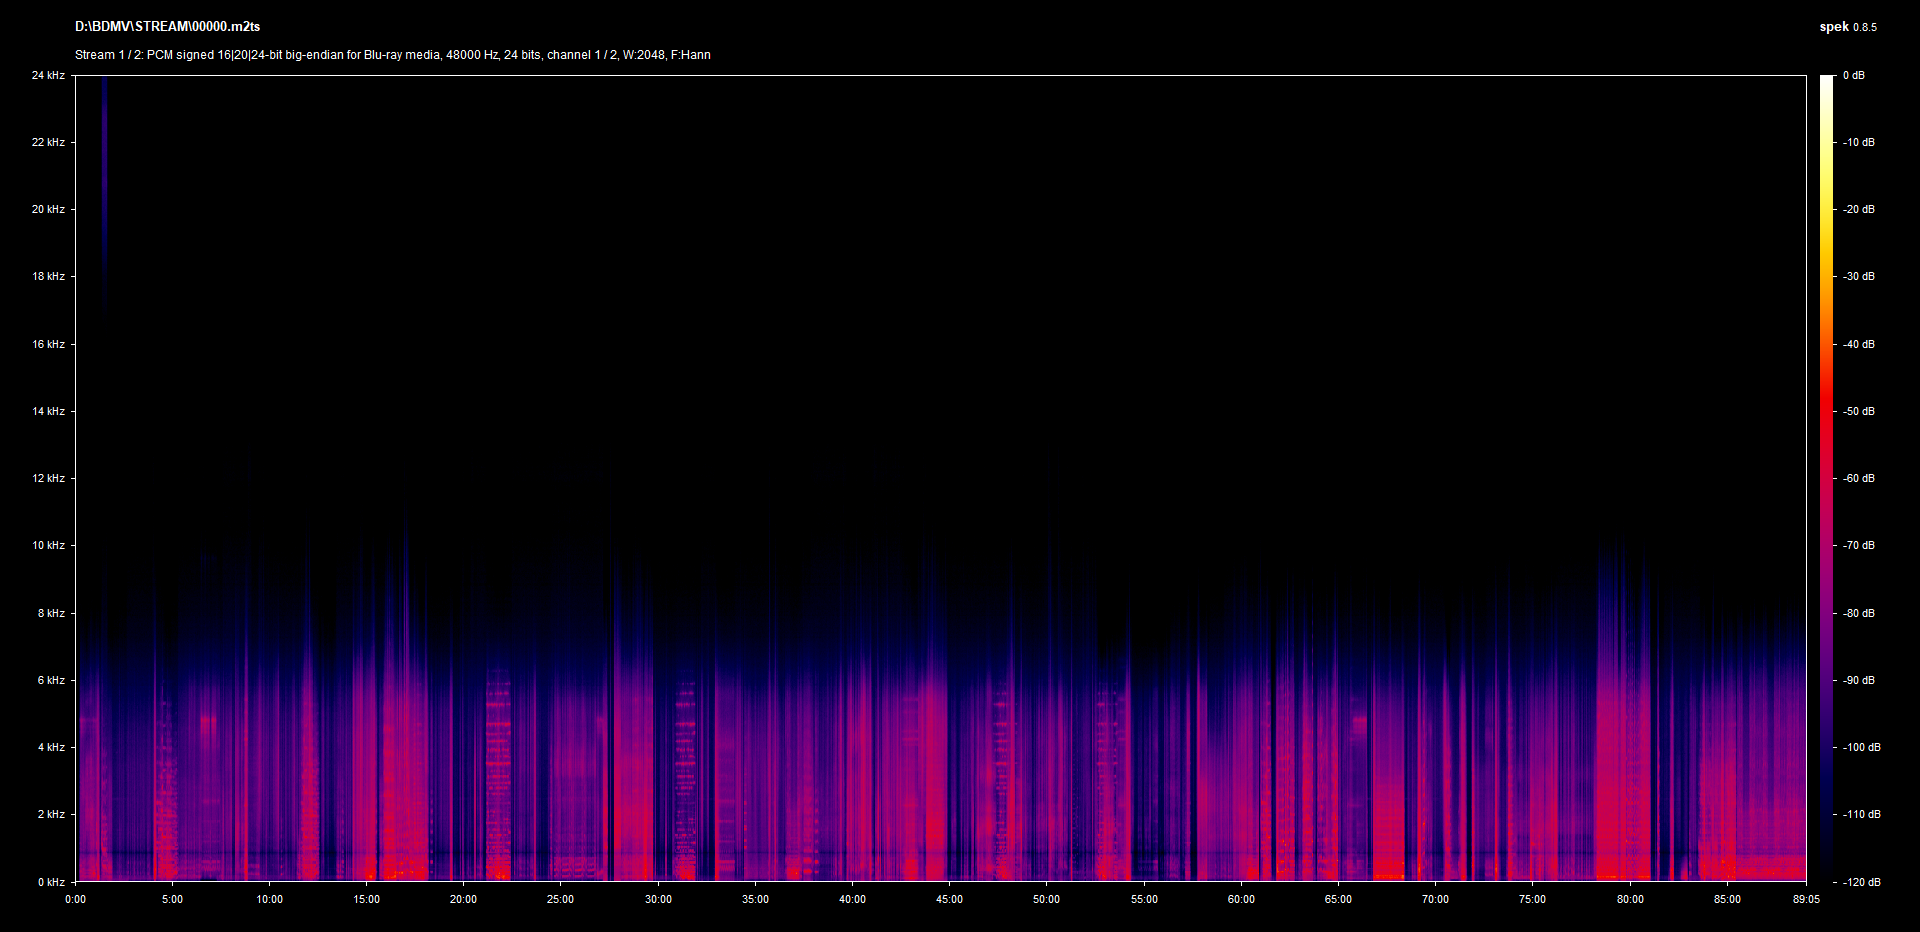The width and height of the screenshot is (1920, 932).
Task: Click the 45:00 time axis label
Action: click(949, 899)
